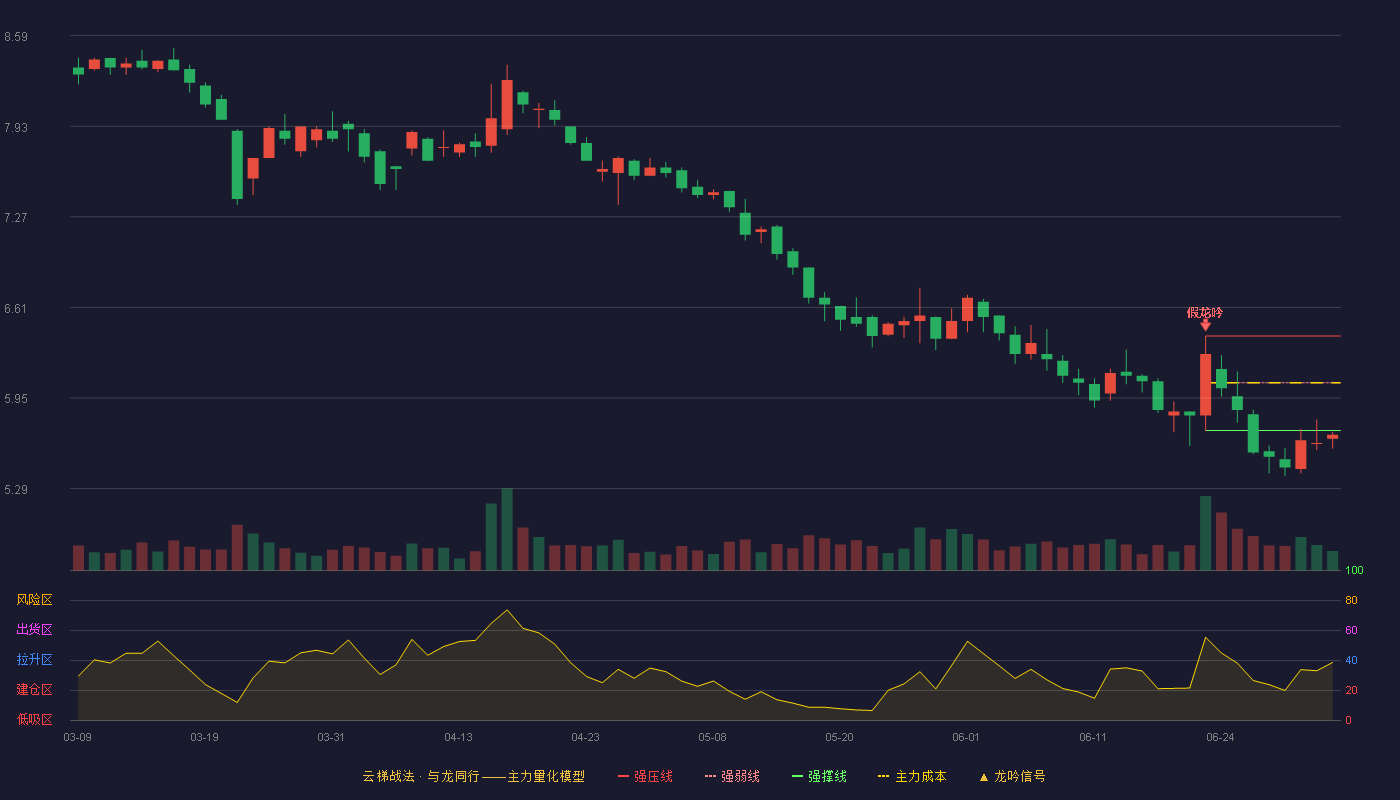1400x800 pixels.
Task: Click the 03-31 date label
Action: pyautogui.click(x=331, y=737)
